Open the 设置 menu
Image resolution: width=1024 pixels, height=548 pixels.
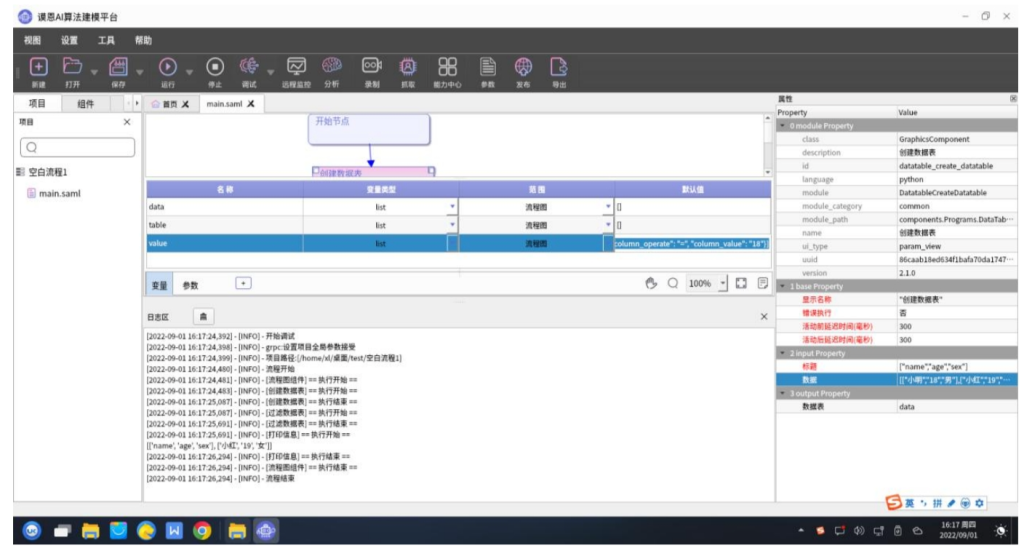[x=69, y=40]
